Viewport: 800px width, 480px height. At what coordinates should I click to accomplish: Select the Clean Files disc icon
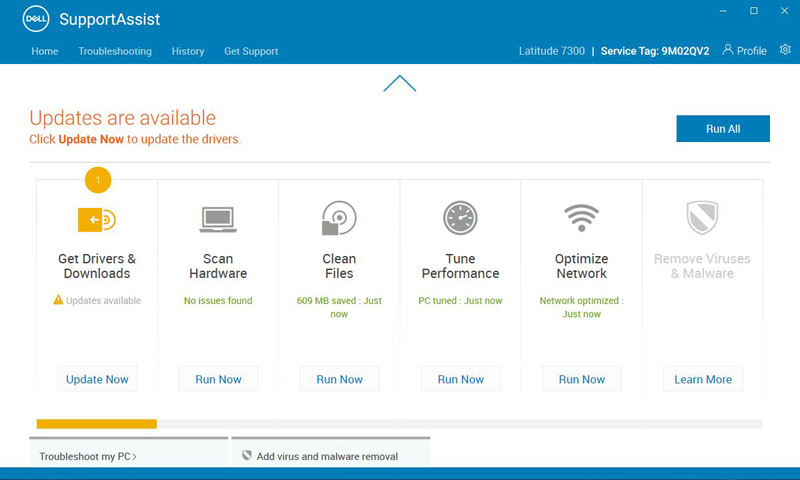tap(339, 218)
